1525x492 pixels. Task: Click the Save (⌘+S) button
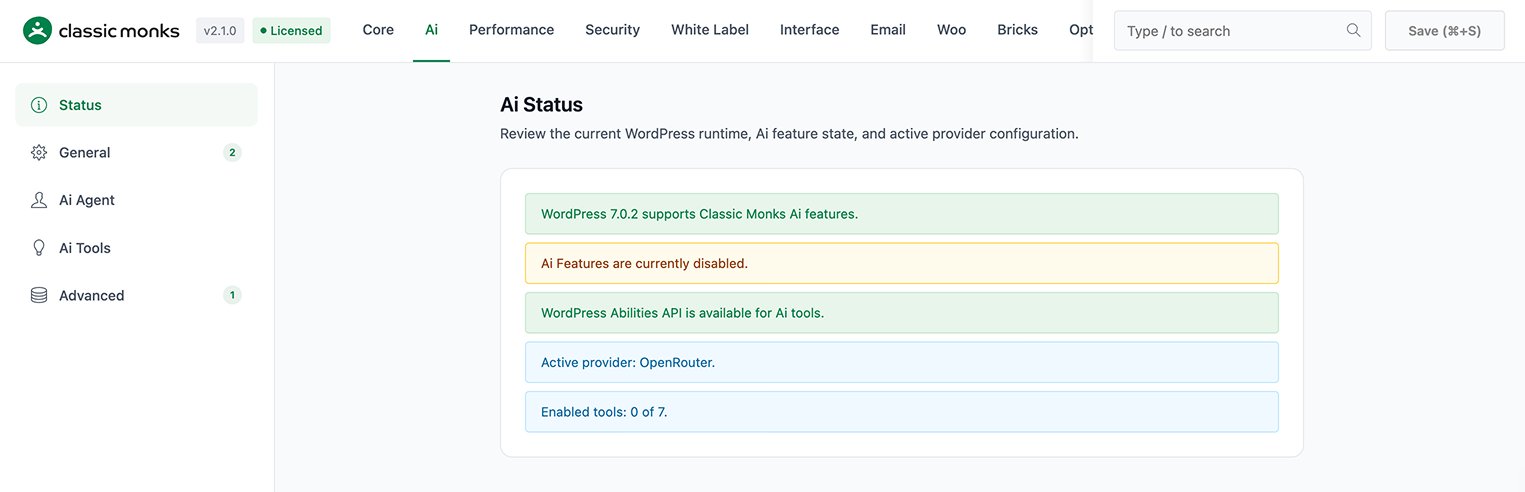[1444, 31]
